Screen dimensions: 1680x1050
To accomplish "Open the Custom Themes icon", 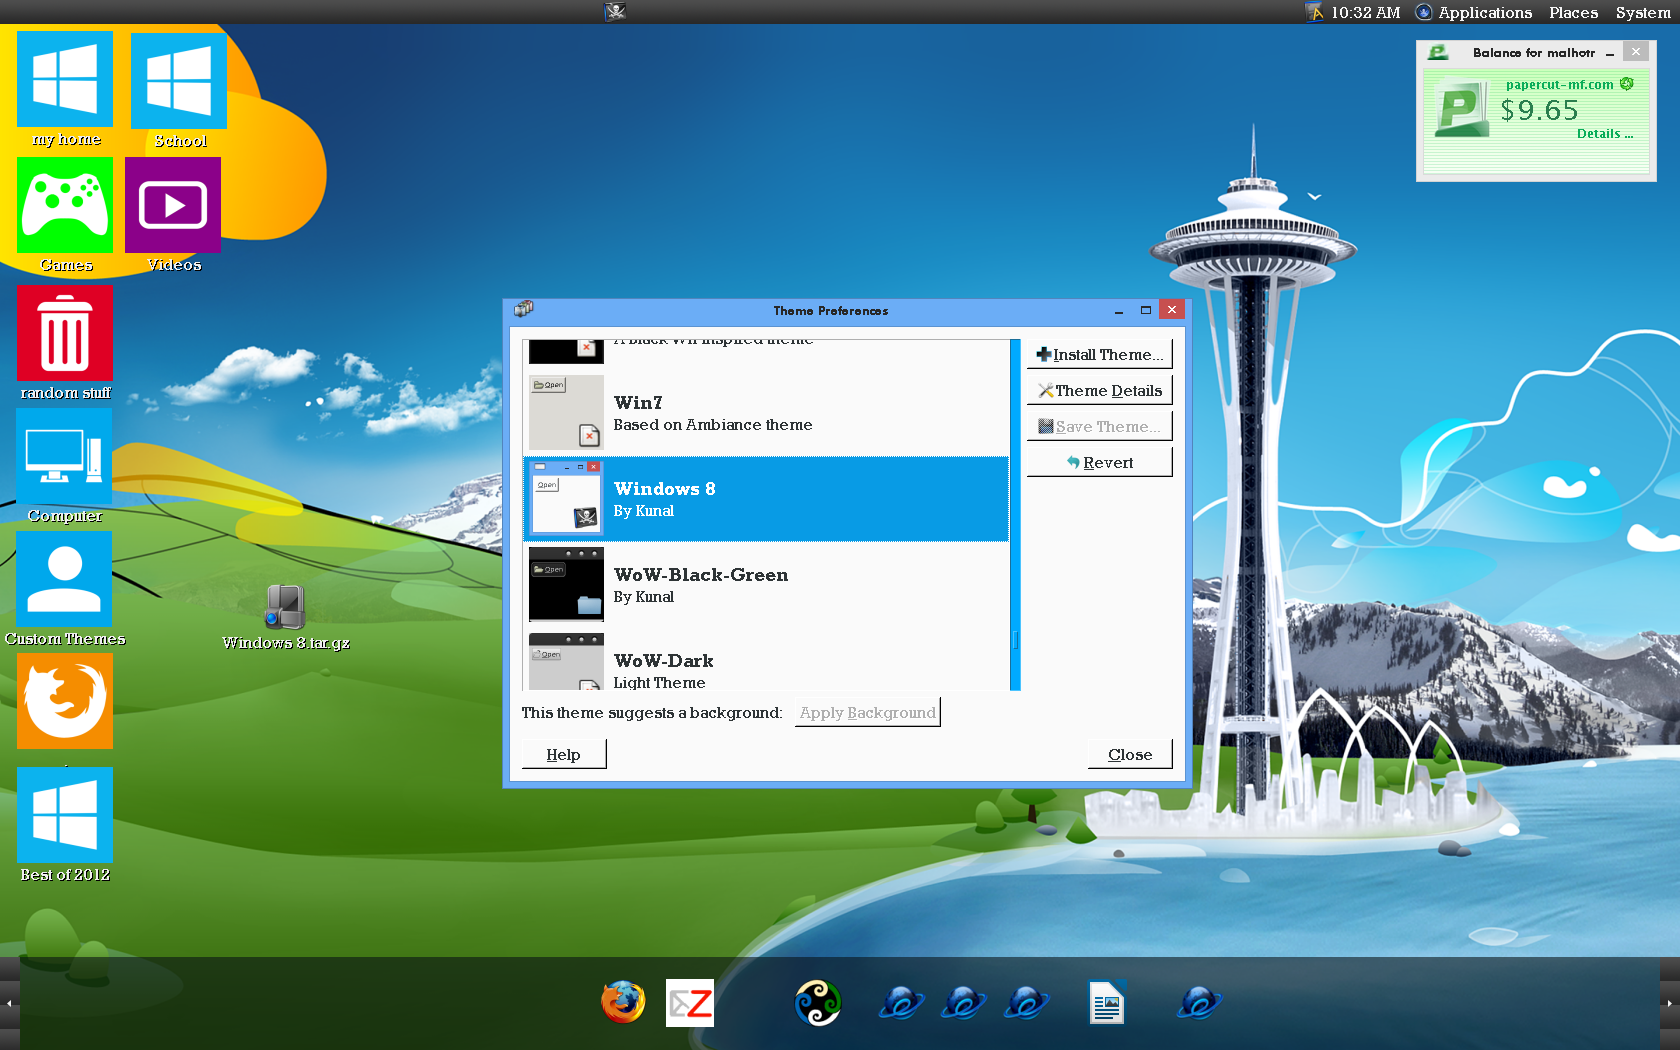I will (65, 580).
